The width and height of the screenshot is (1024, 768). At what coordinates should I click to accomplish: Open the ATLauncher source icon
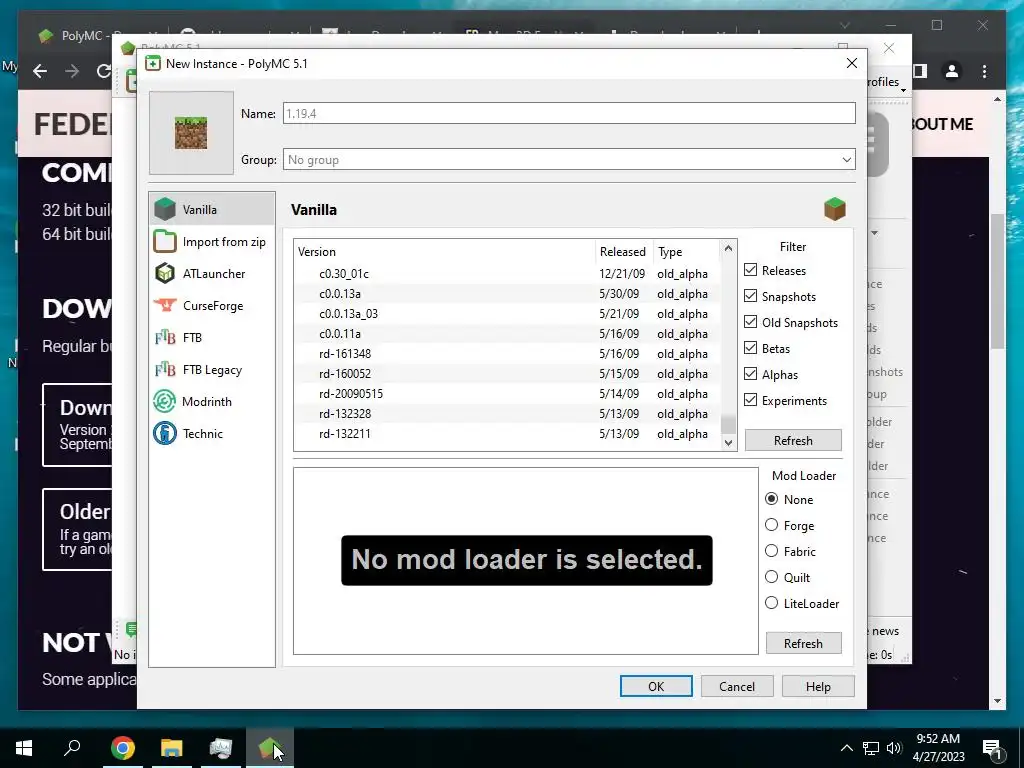(x=165, y=274)
